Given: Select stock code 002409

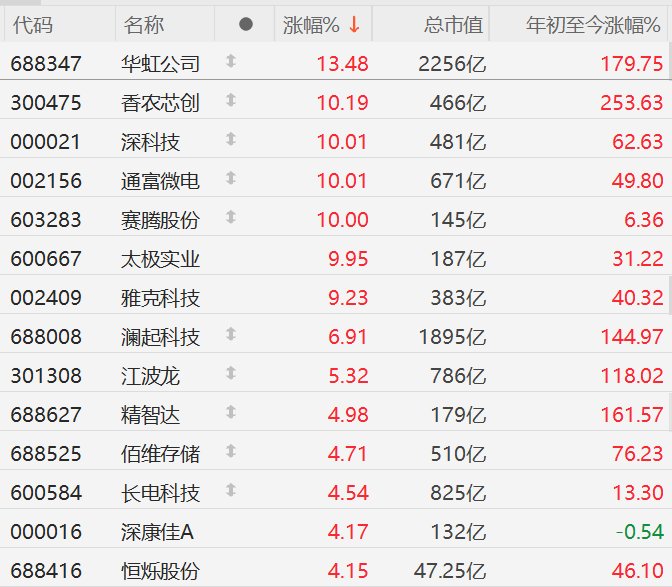Looking at the screenshot, I should [x=46, y=298].
